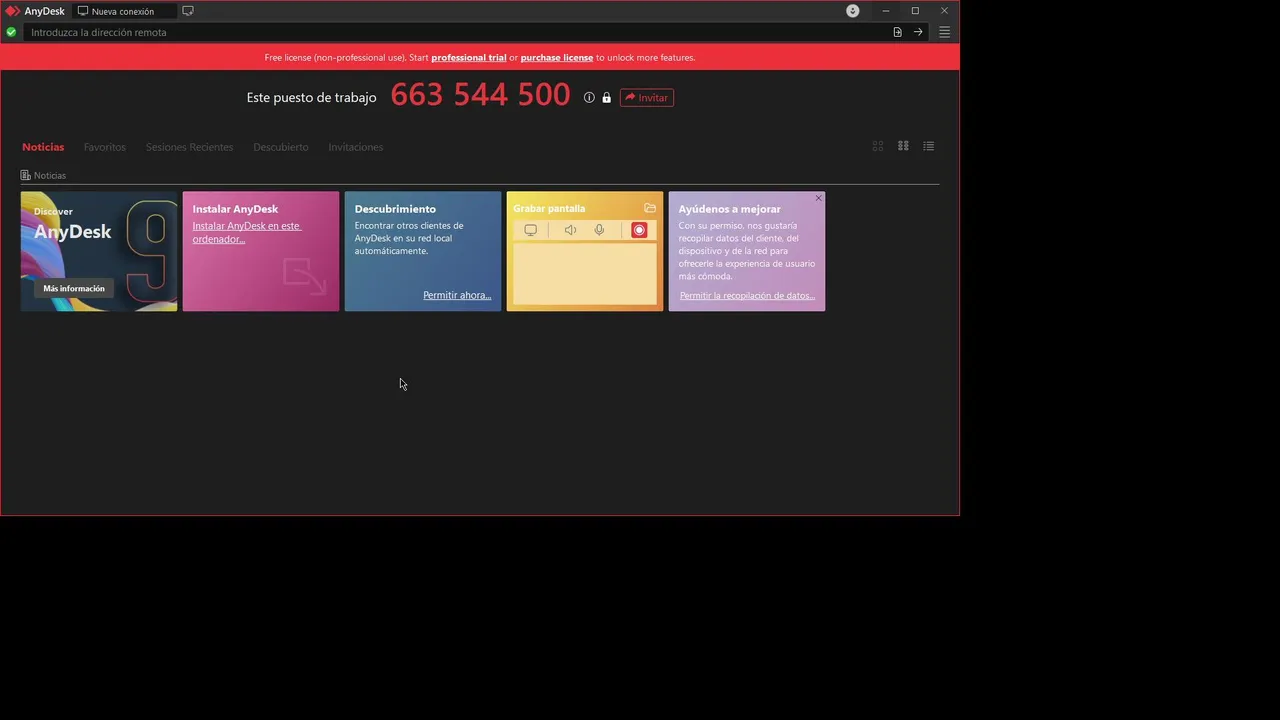
Task: Click the Permitir ahora link
Action: [457, 295]
